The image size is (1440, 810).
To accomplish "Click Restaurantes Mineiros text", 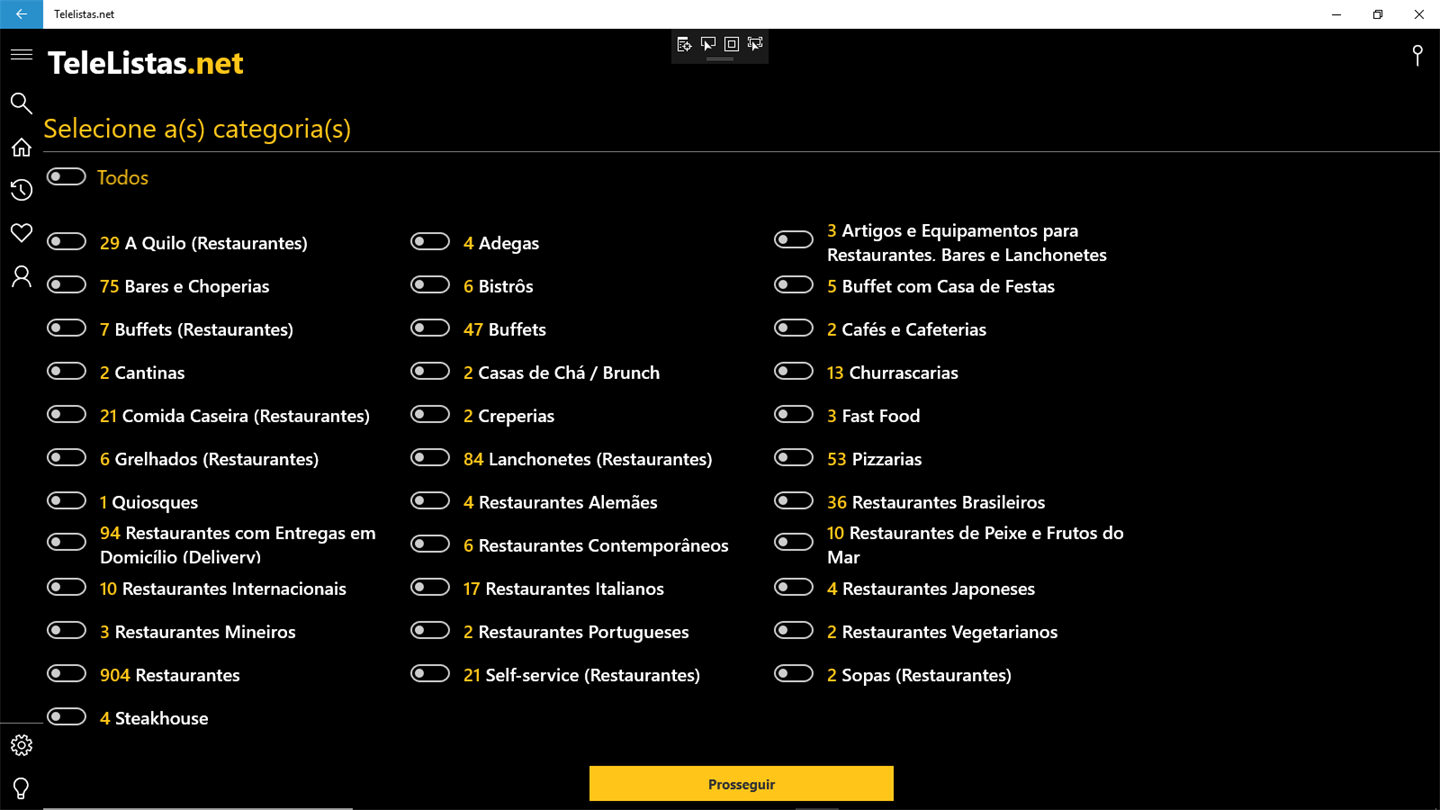I will pyautogui.click(x=198, y=632).
